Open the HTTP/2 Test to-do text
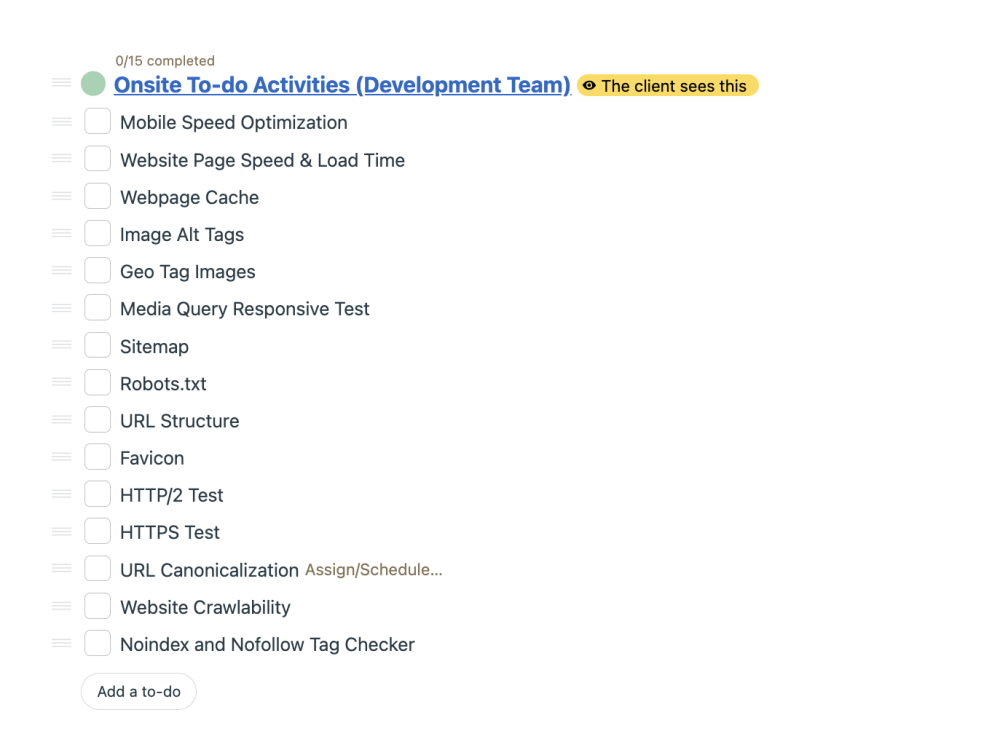1000x750 pixels. [x=172, y=495]
